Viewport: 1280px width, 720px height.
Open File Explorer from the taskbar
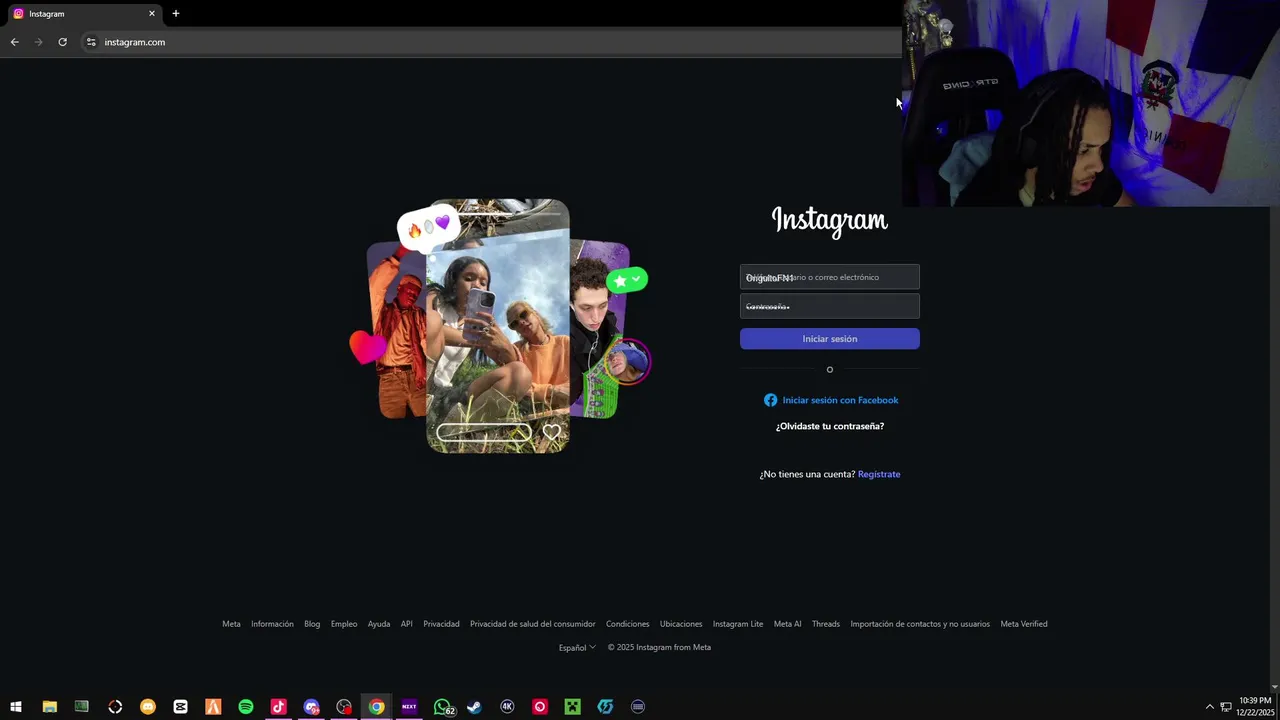click(x=49, y=707)
